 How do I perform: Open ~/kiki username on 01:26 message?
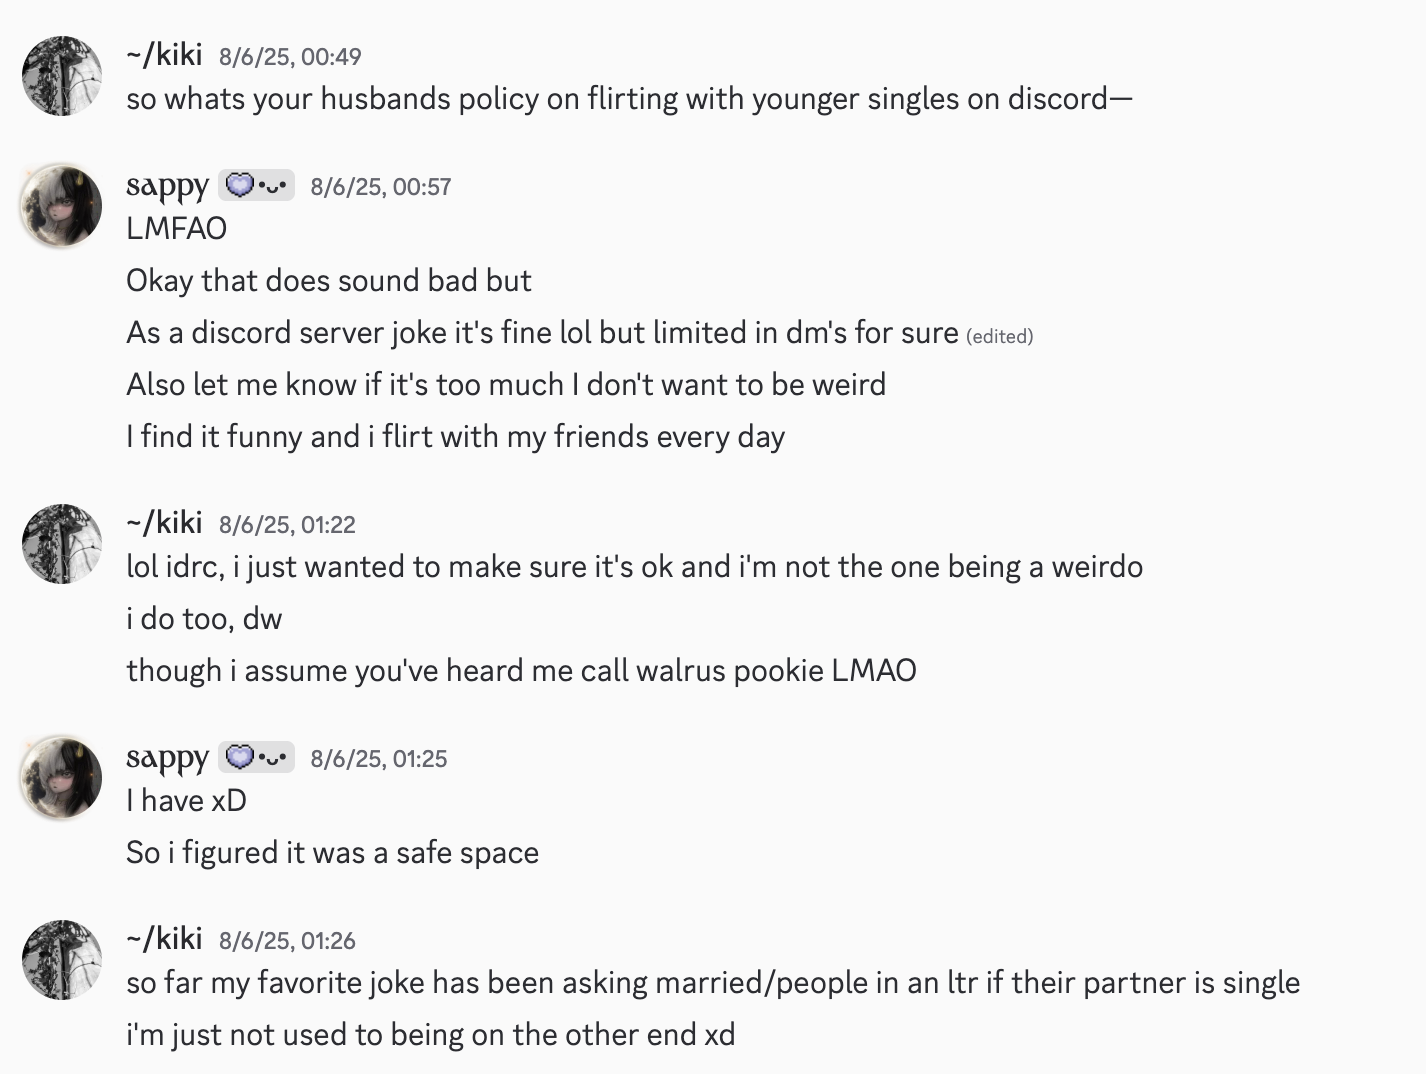[x=165, y=939]
